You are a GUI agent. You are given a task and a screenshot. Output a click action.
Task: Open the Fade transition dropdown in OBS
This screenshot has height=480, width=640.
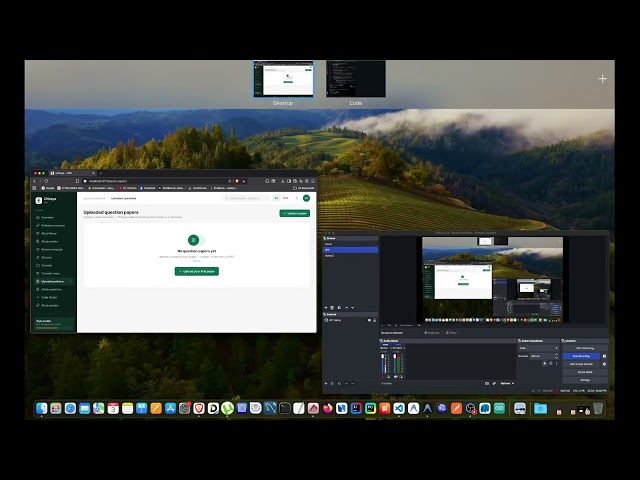coord(538,348)
